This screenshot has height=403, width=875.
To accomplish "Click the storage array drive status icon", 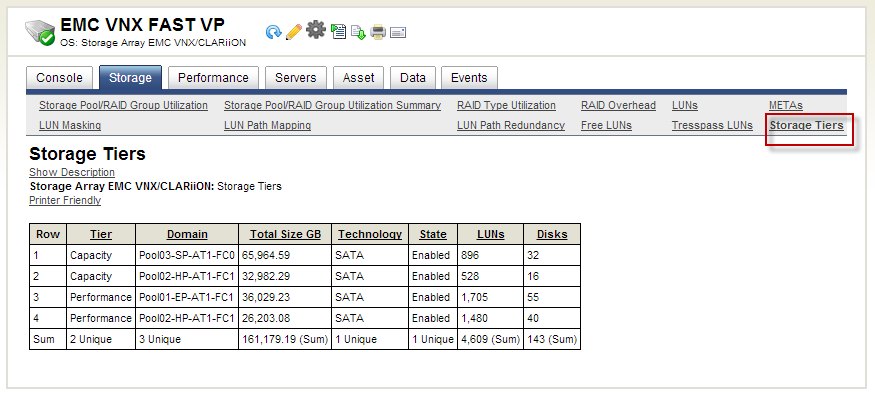I will [40, 33].
